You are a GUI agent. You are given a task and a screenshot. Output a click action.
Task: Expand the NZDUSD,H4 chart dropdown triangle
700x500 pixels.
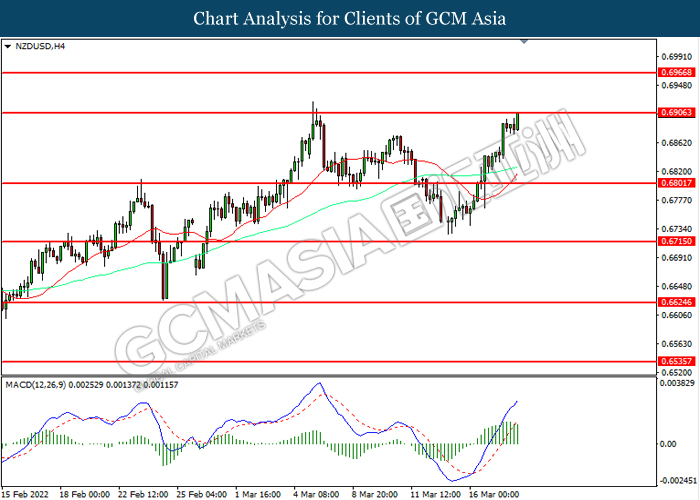(x=8, y=46)
